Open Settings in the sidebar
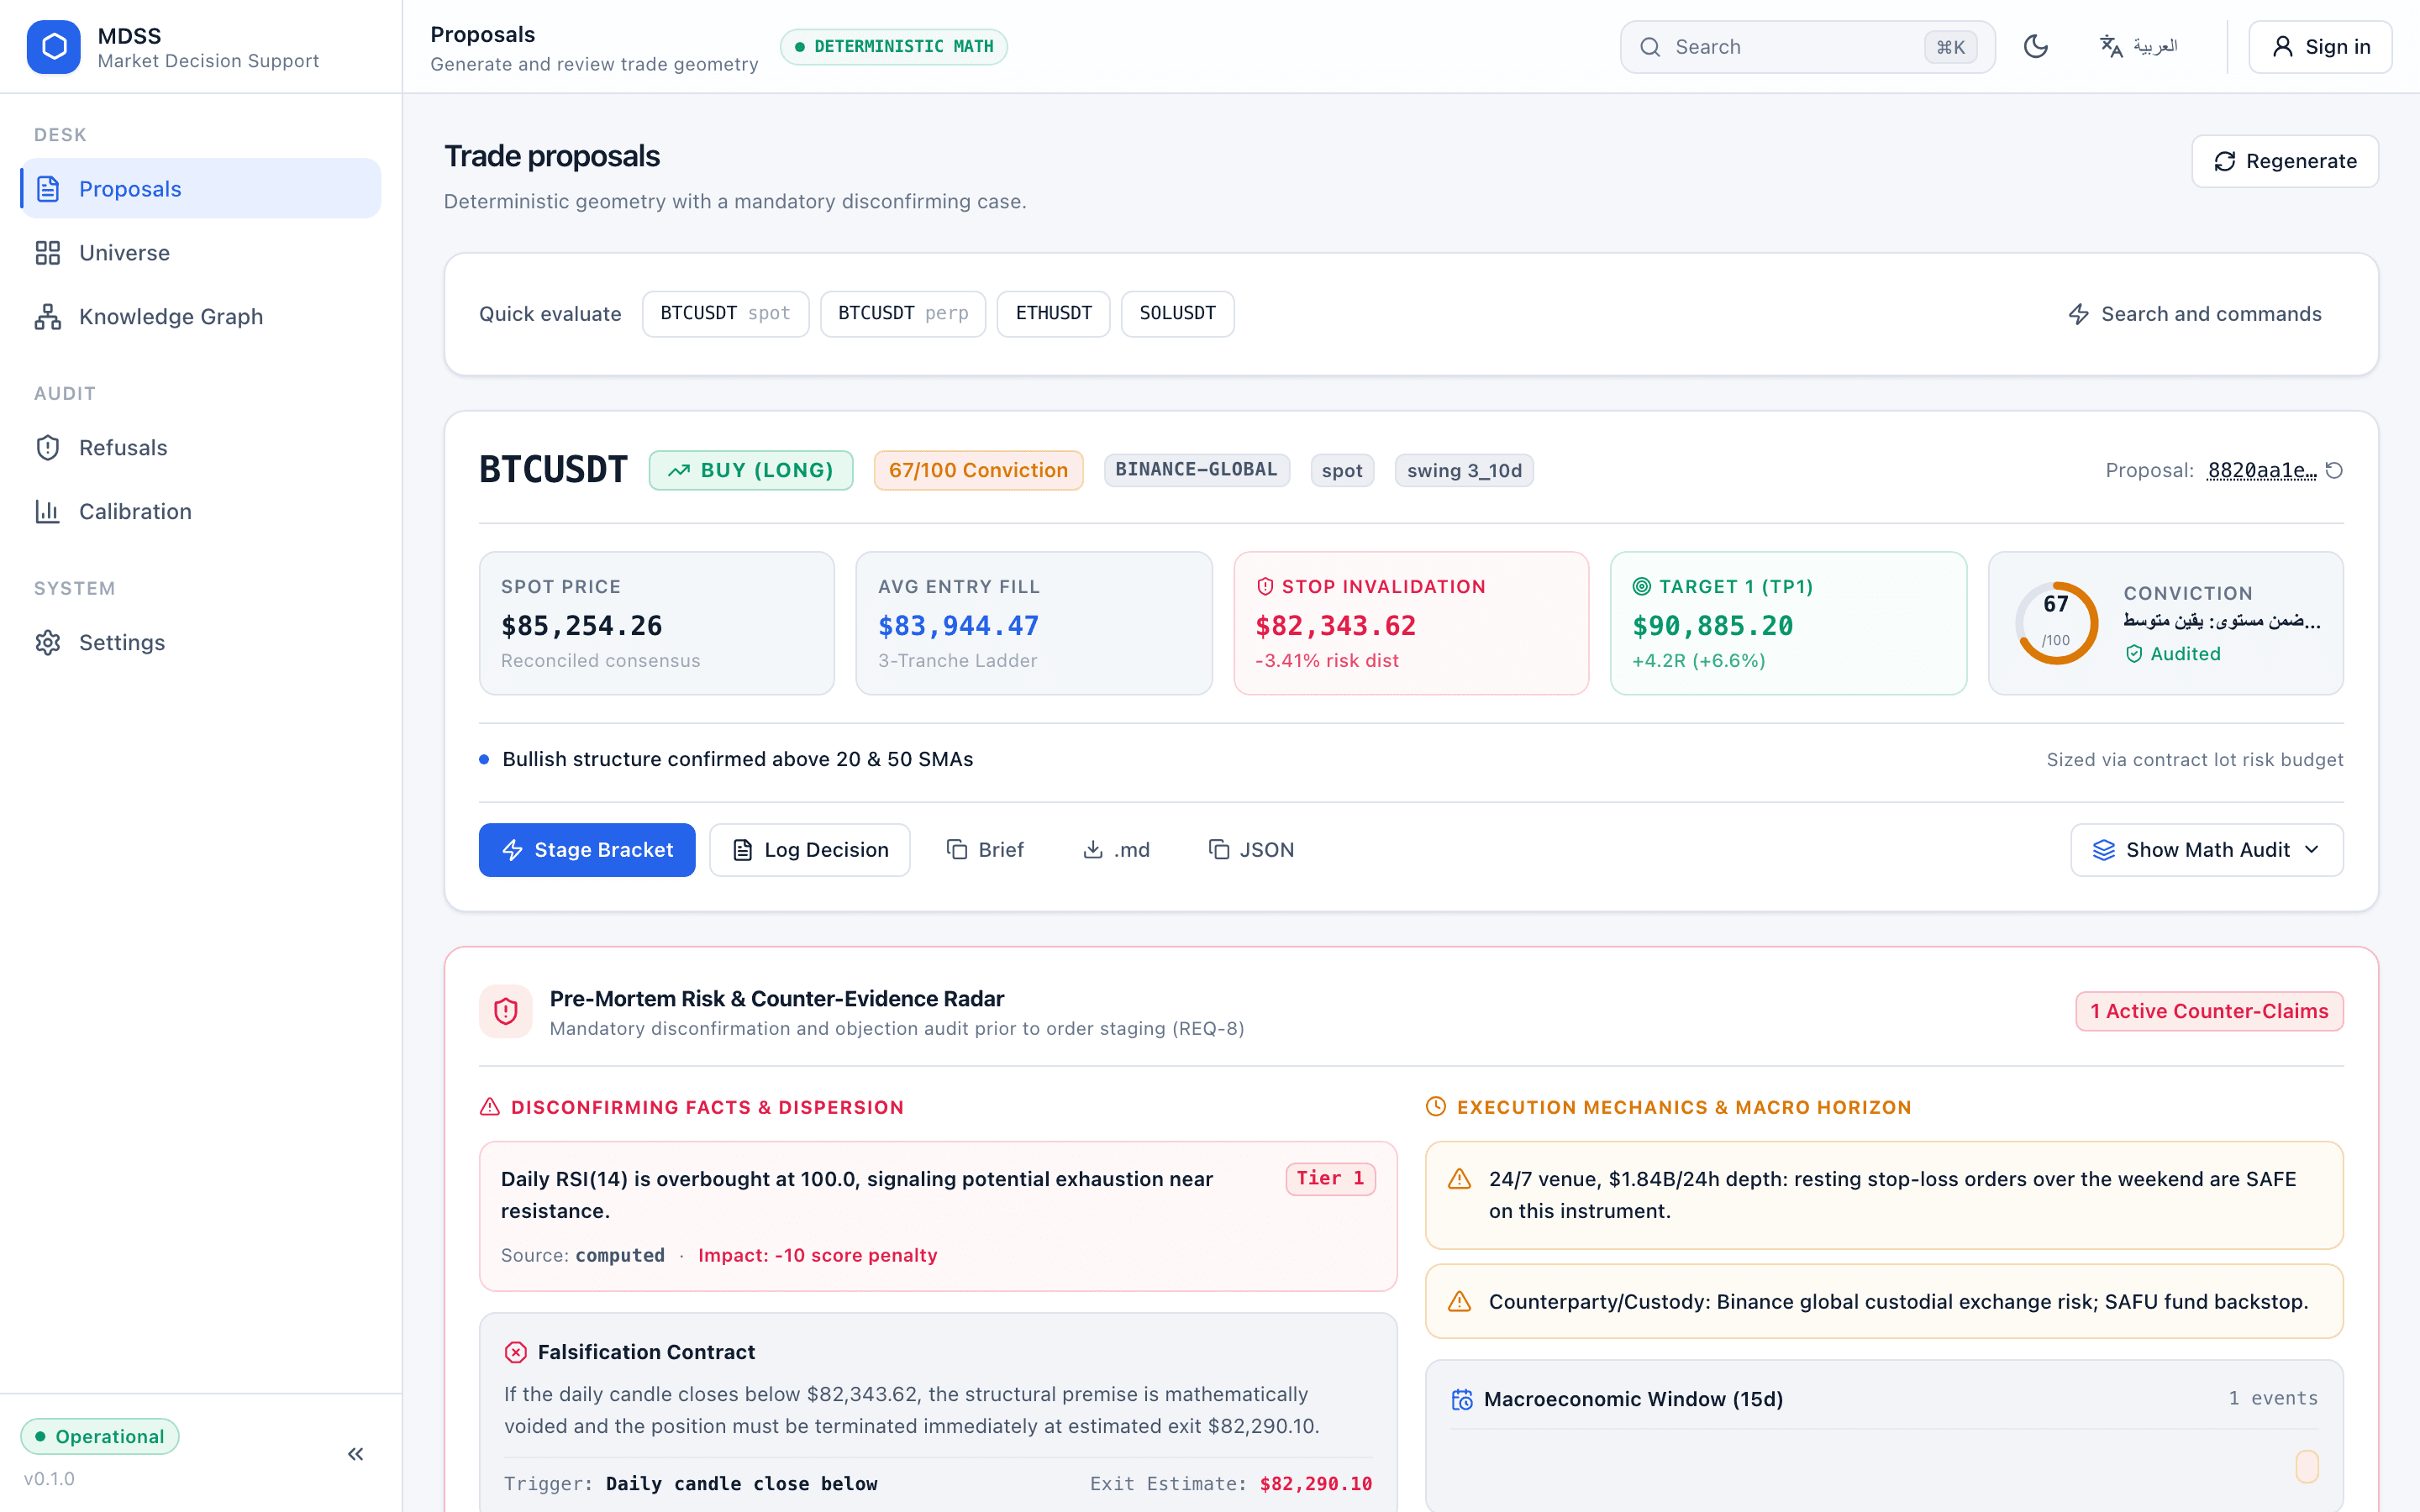2420x1512 pixels. click(x=201, y=642)
